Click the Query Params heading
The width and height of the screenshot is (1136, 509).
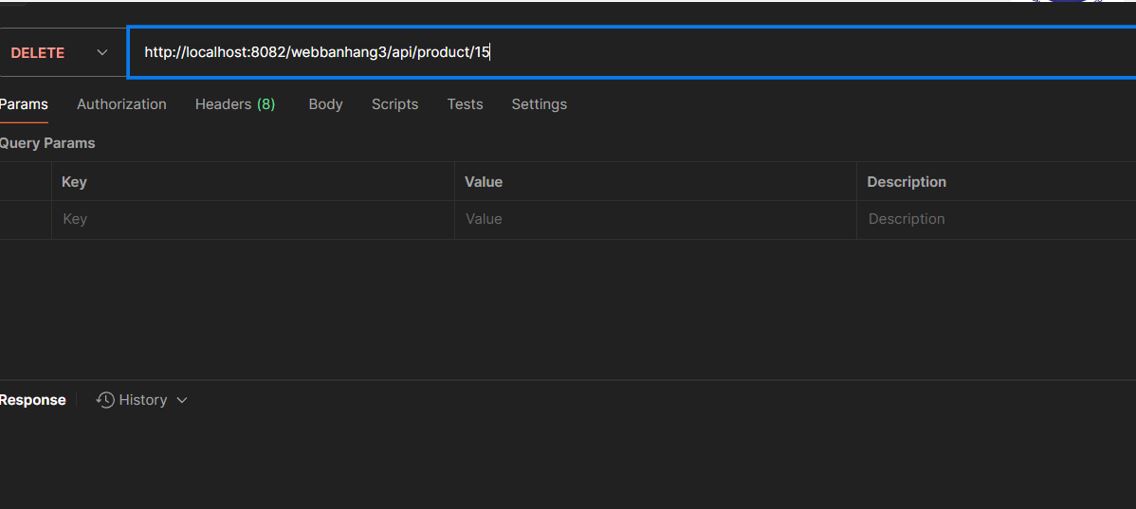point(47,143)
